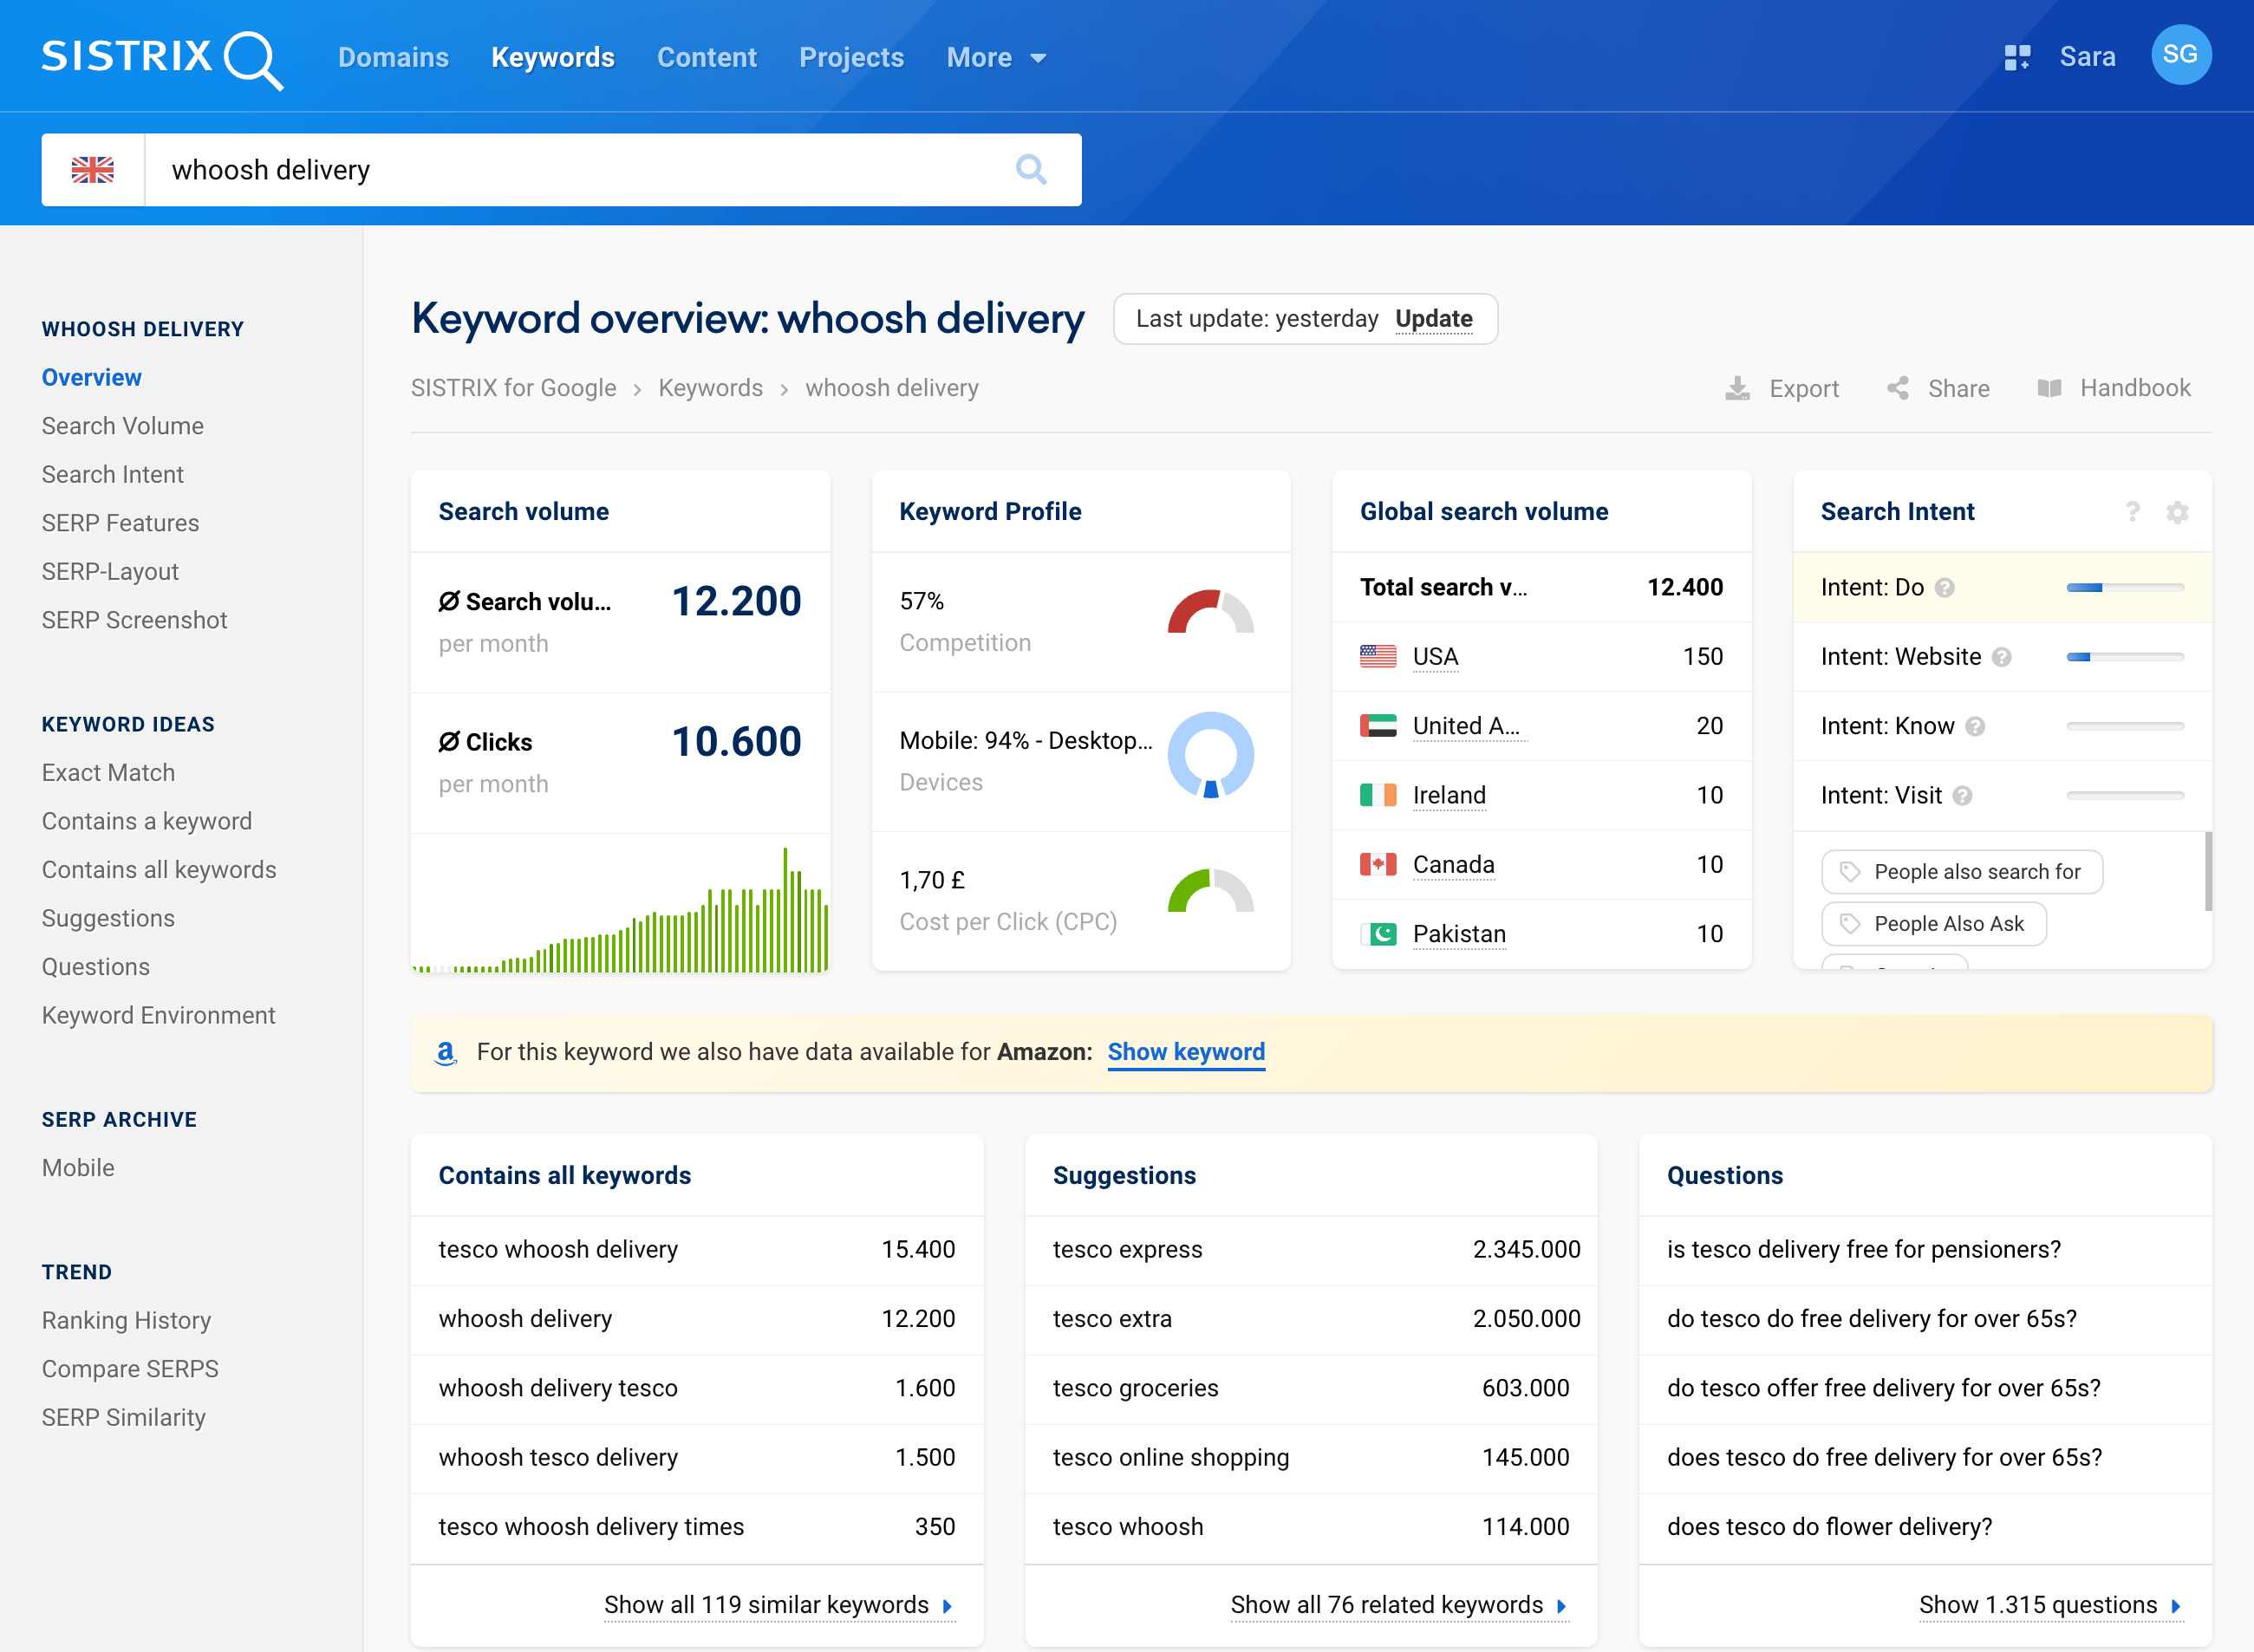This screenshot has height=1652, width=2254.
Task: Open the Handbook book icon
Action: 2049,388
